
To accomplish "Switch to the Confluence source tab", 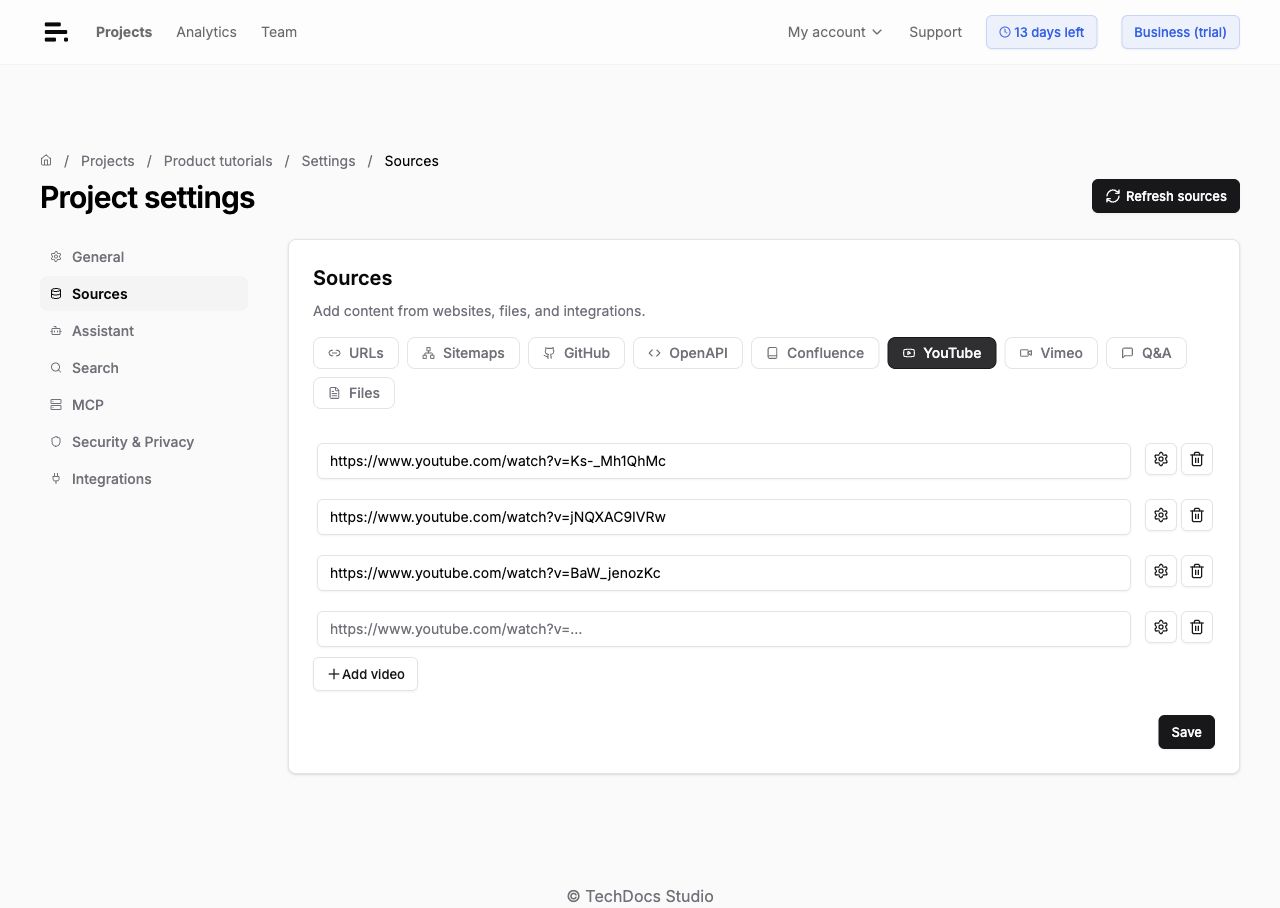I will (815, 353).
